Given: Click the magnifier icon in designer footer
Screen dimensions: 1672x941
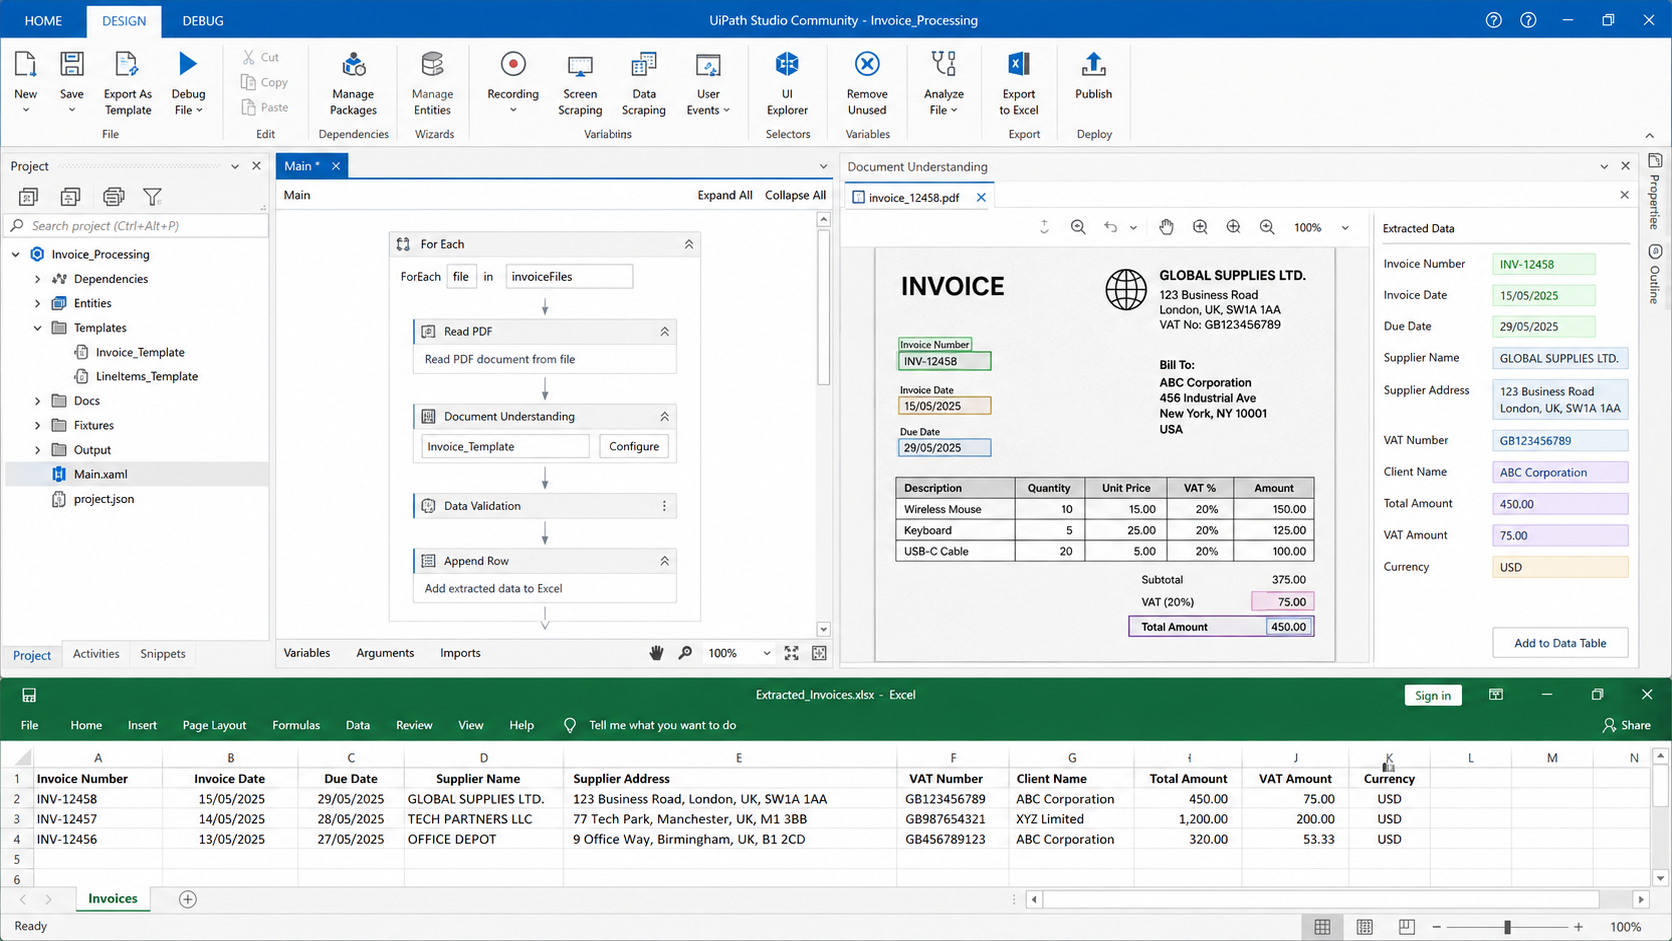Looking at the screenshot, I should pos(685,653).
